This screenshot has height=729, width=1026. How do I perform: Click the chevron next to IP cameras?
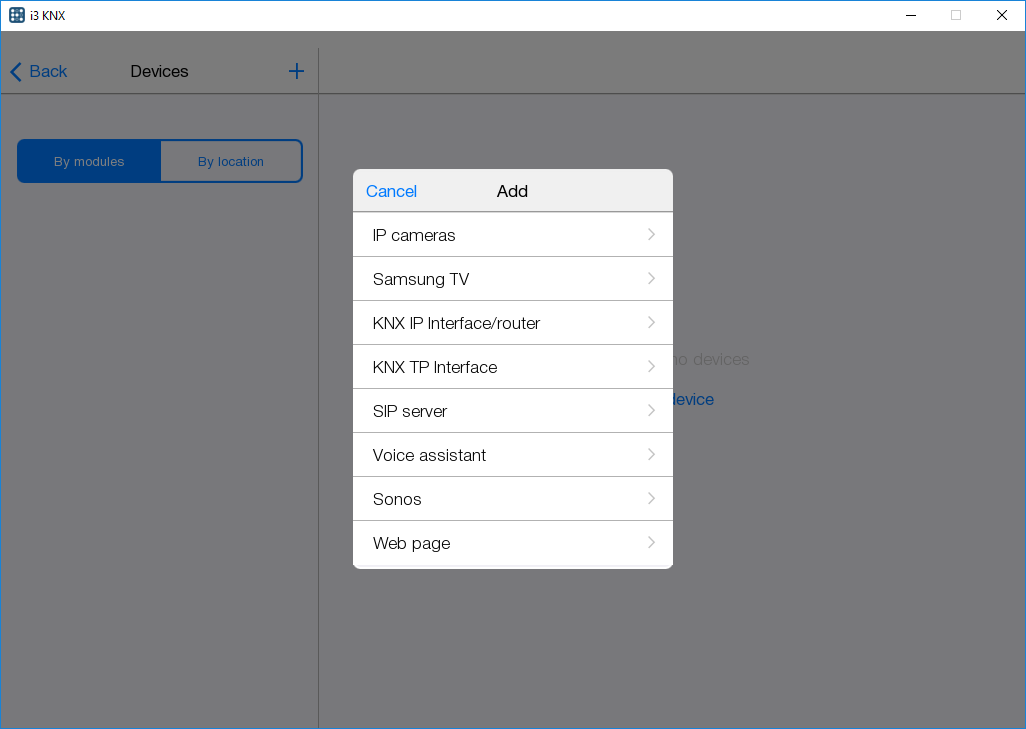tap(651, 235)
